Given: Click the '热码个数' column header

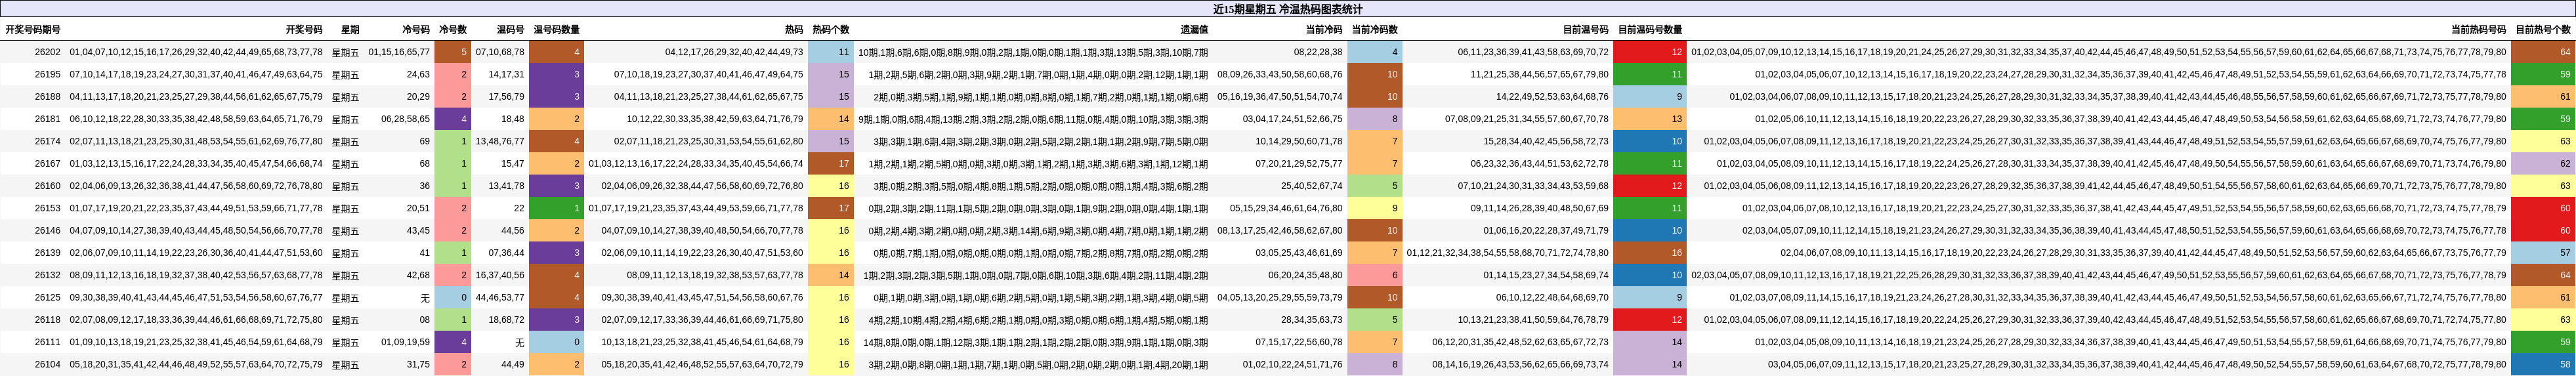Looking at the screenshot, I should 831,30.
